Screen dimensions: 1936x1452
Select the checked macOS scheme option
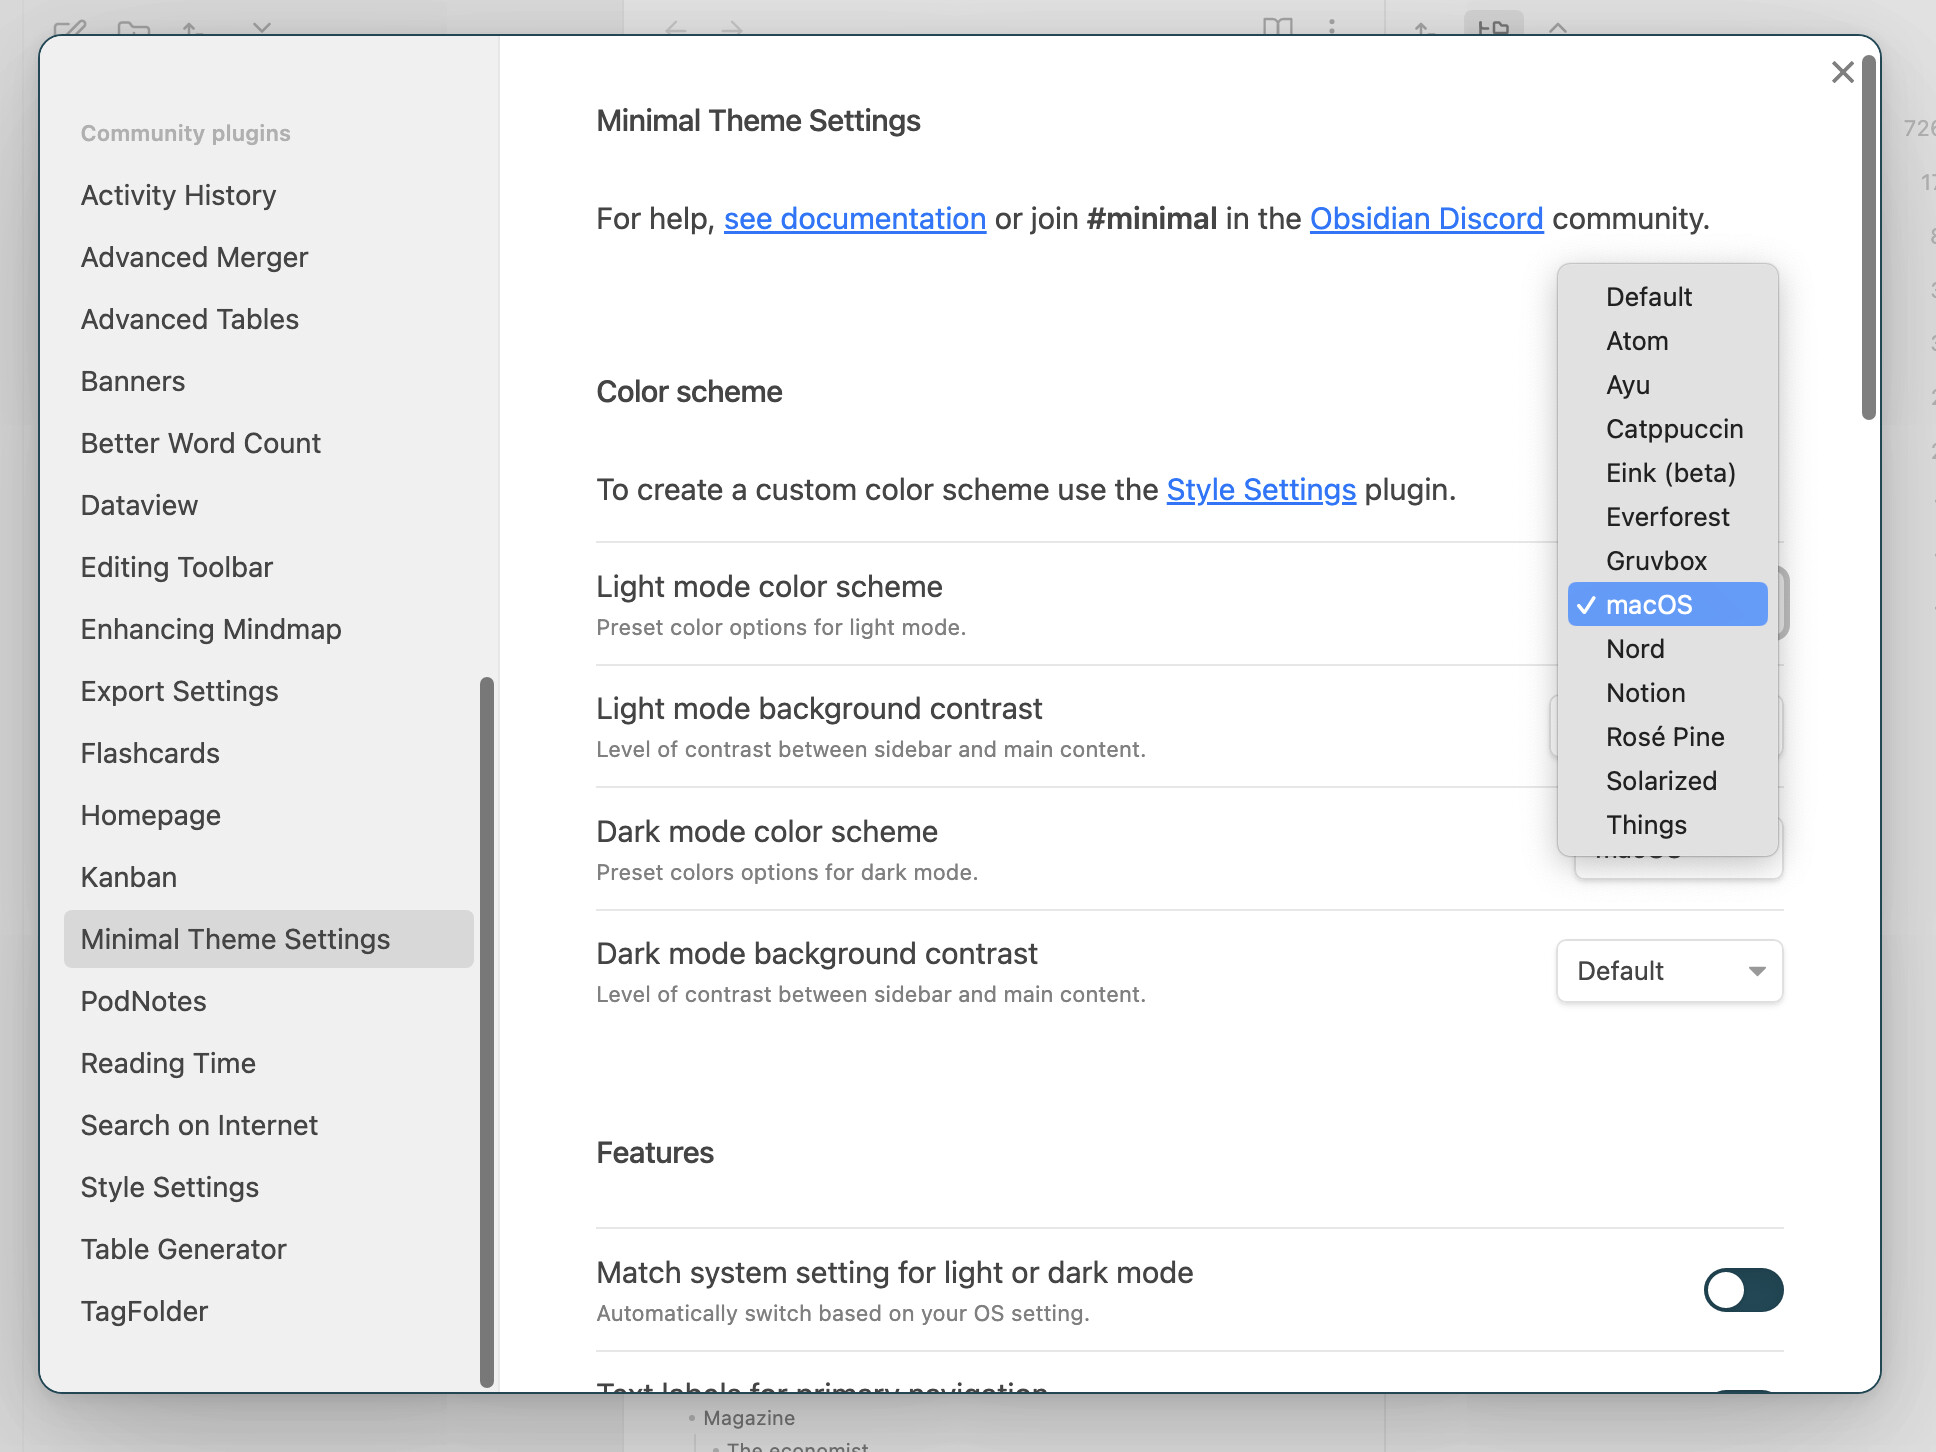coord(1668,605)
